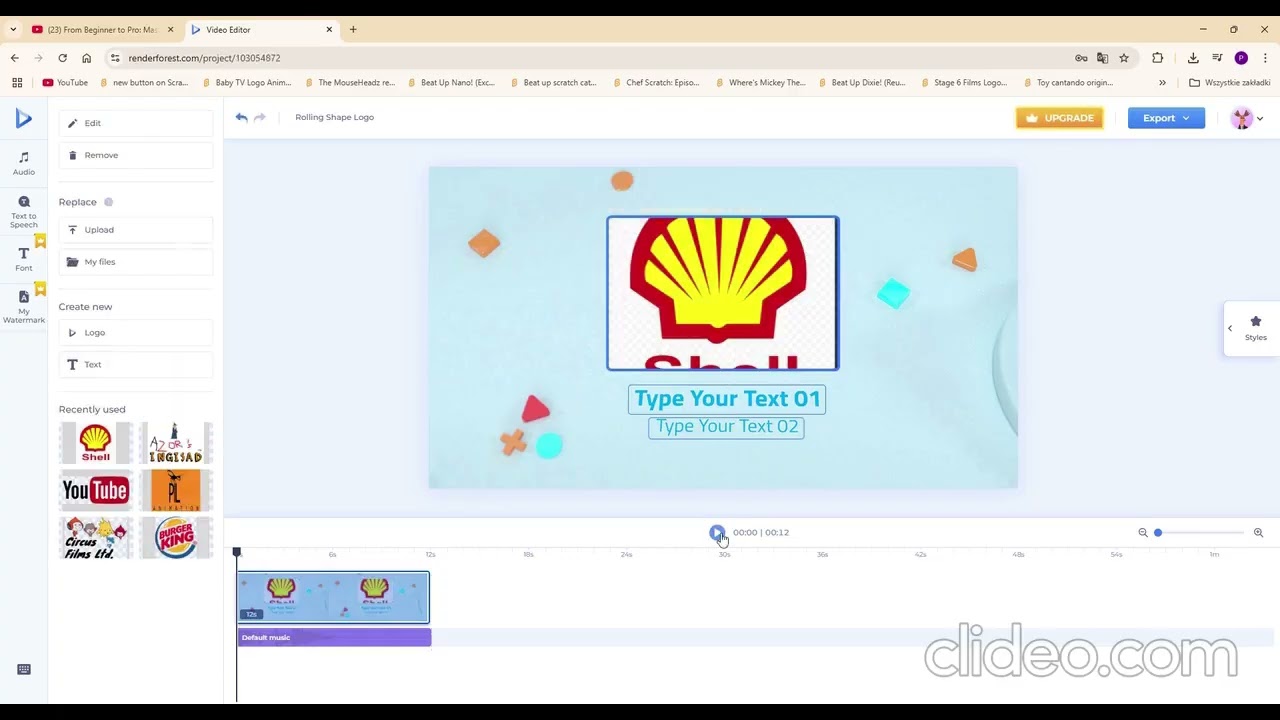Click the Remove button
1280x720 pixels.
tap(136, 155)
